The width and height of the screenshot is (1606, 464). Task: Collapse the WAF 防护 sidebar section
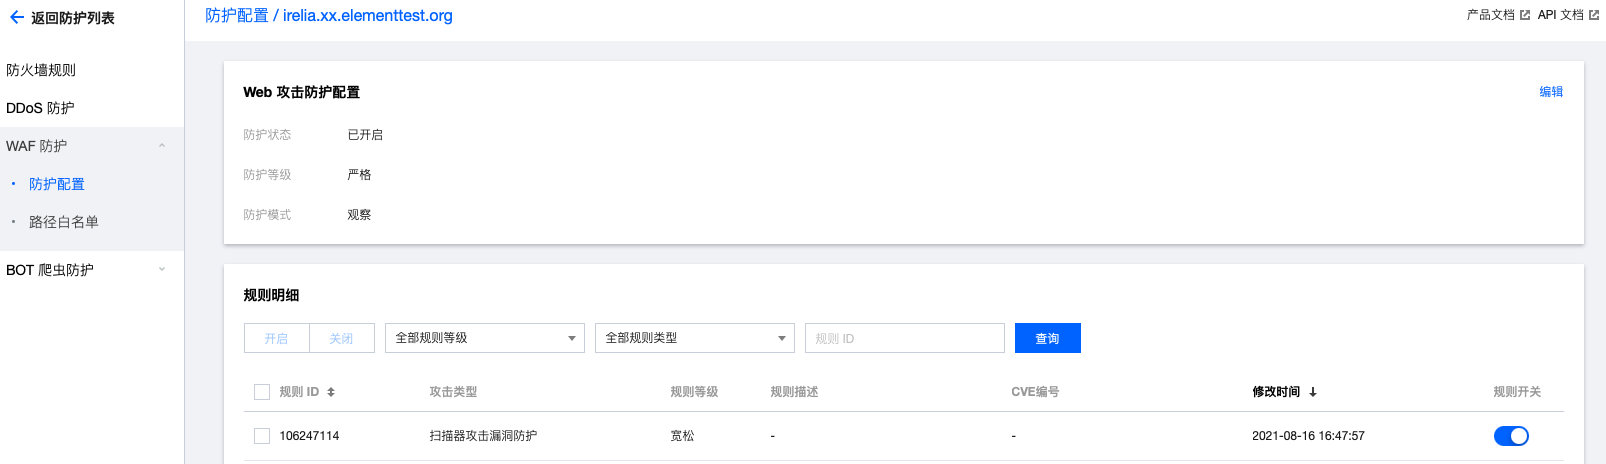click(162, 146)
